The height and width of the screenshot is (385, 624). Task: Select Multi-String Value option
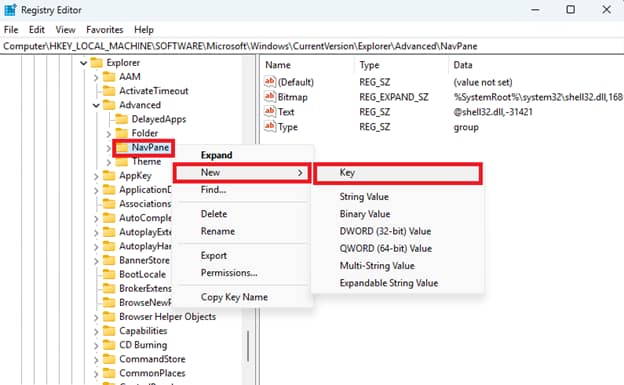coord(398,266)
